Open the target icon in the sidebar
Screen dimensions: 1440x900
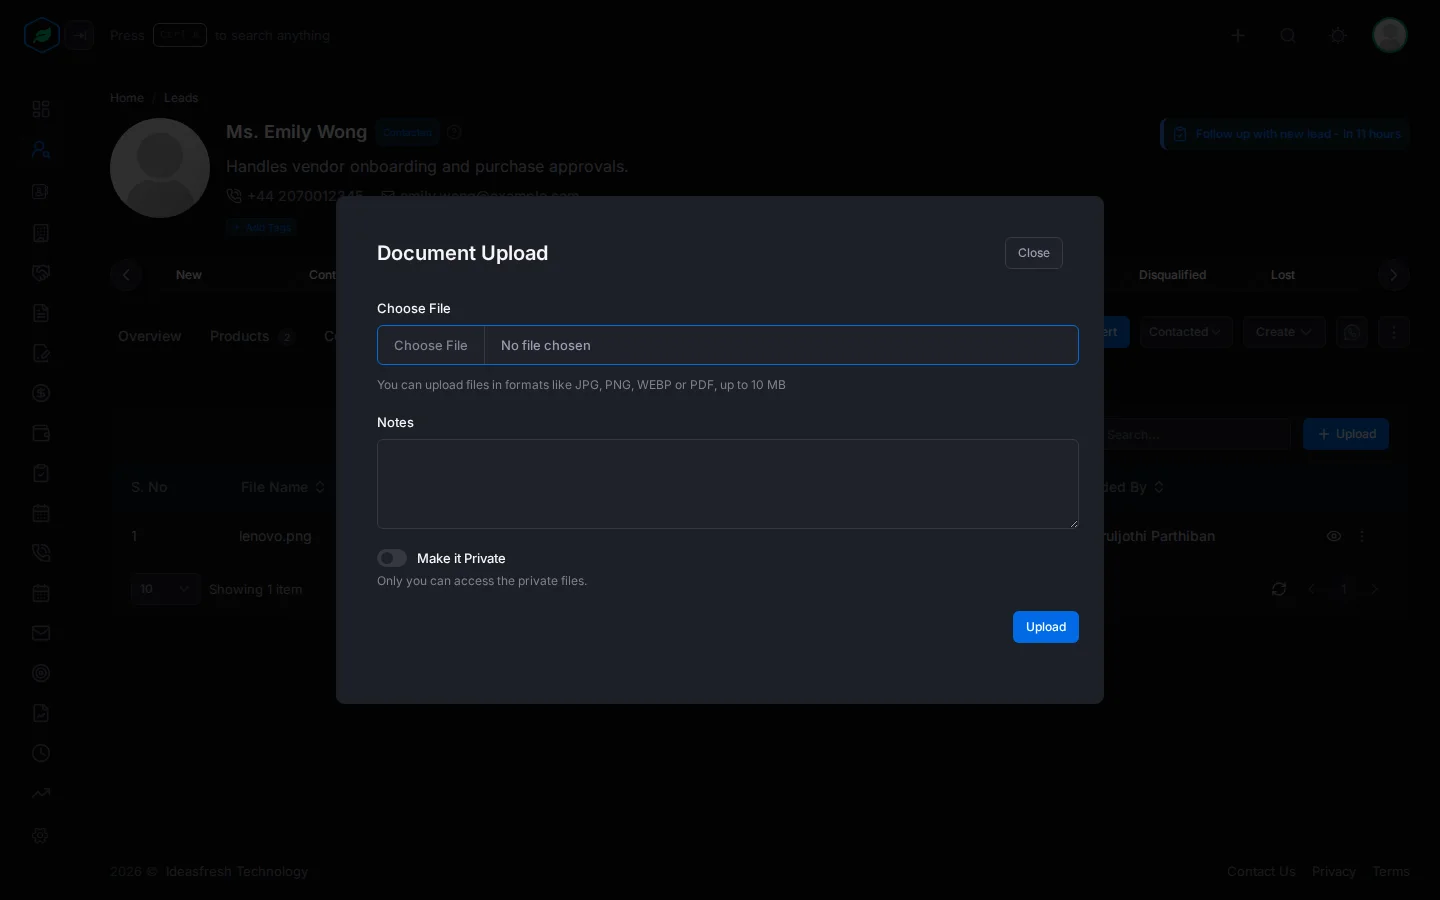41,673
